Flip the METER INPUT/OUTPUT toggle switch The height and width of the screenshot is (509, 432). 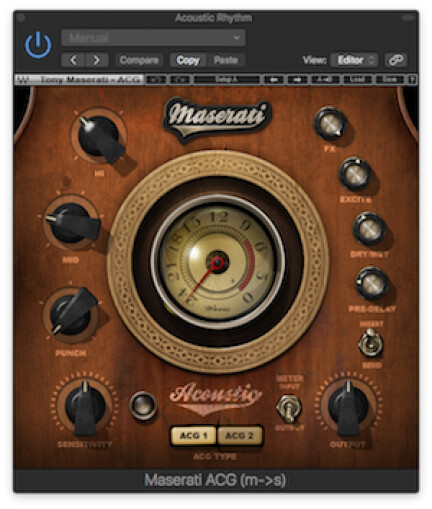click(289, 408)
